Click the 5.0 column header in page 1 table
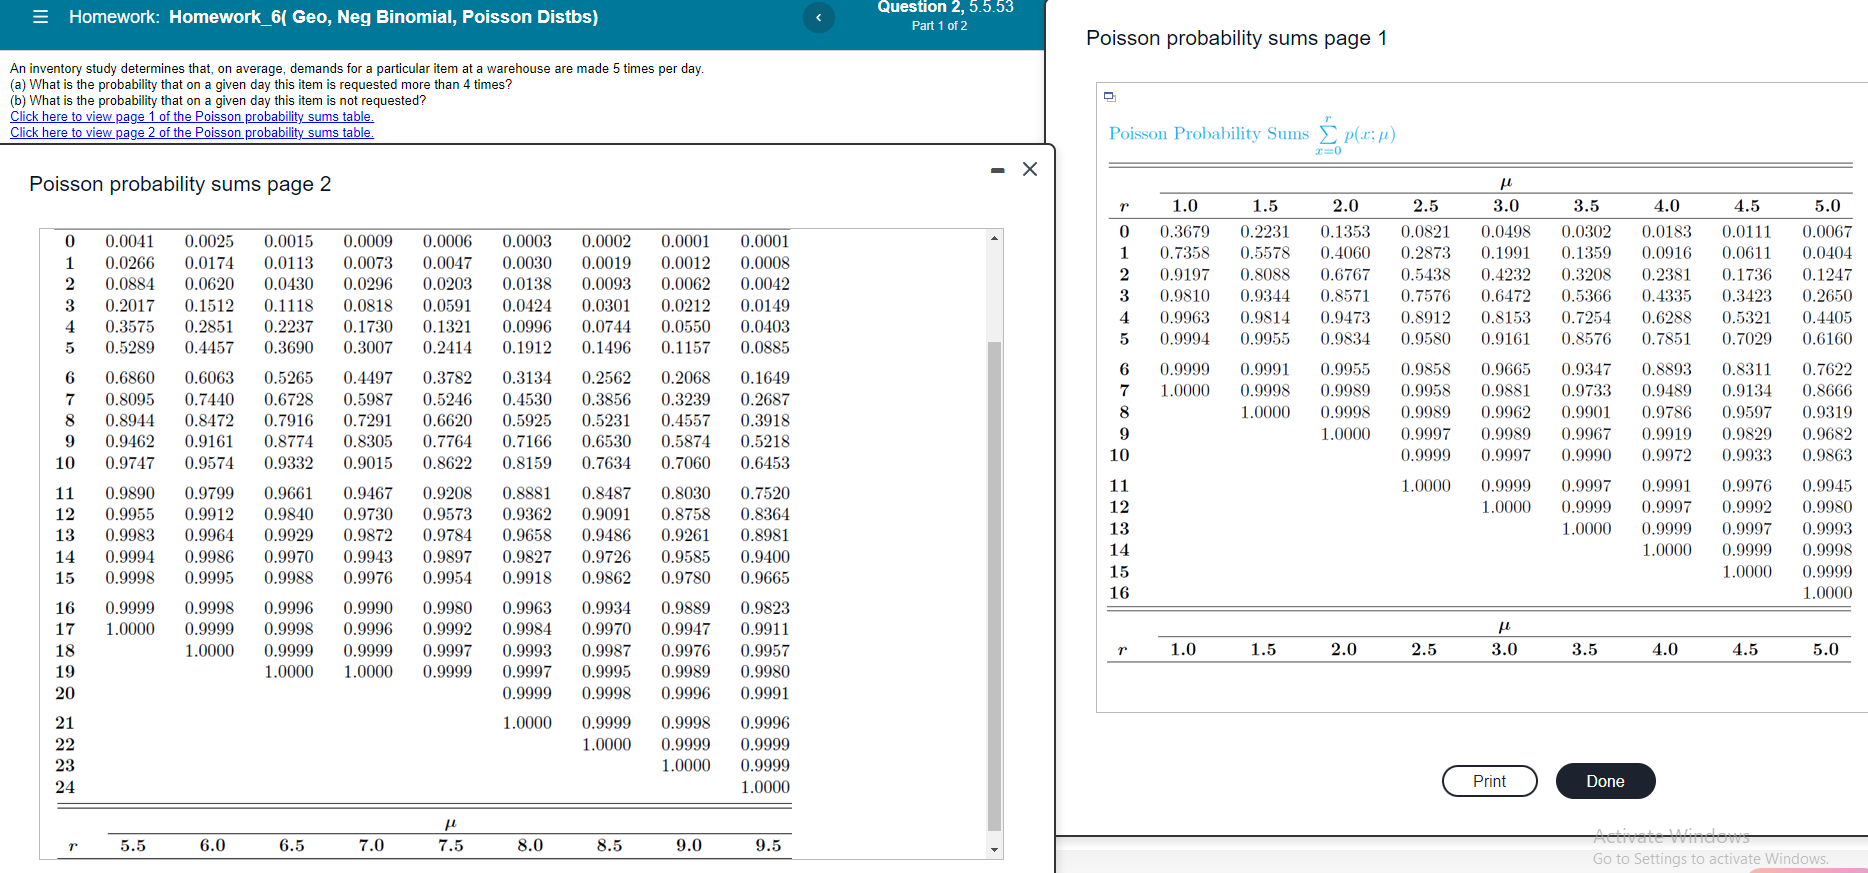Screen dimensions: 1868x873 [1827, 205]
